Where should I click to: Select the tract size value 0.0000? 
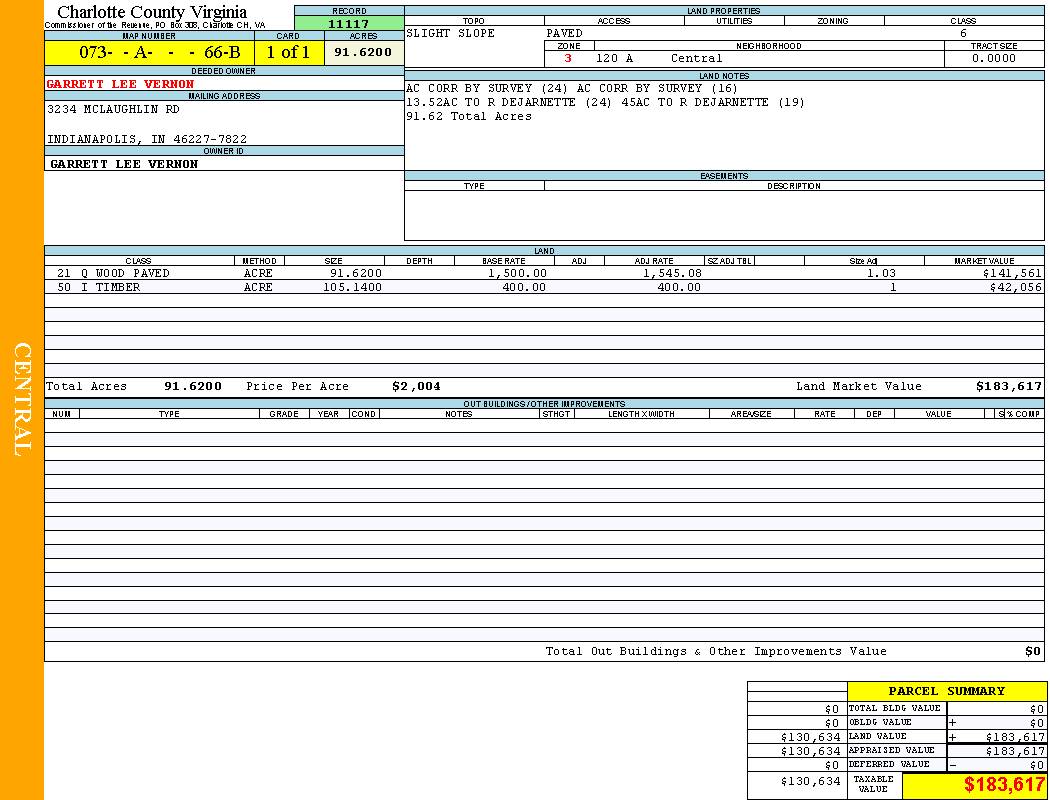coord(993,58)
